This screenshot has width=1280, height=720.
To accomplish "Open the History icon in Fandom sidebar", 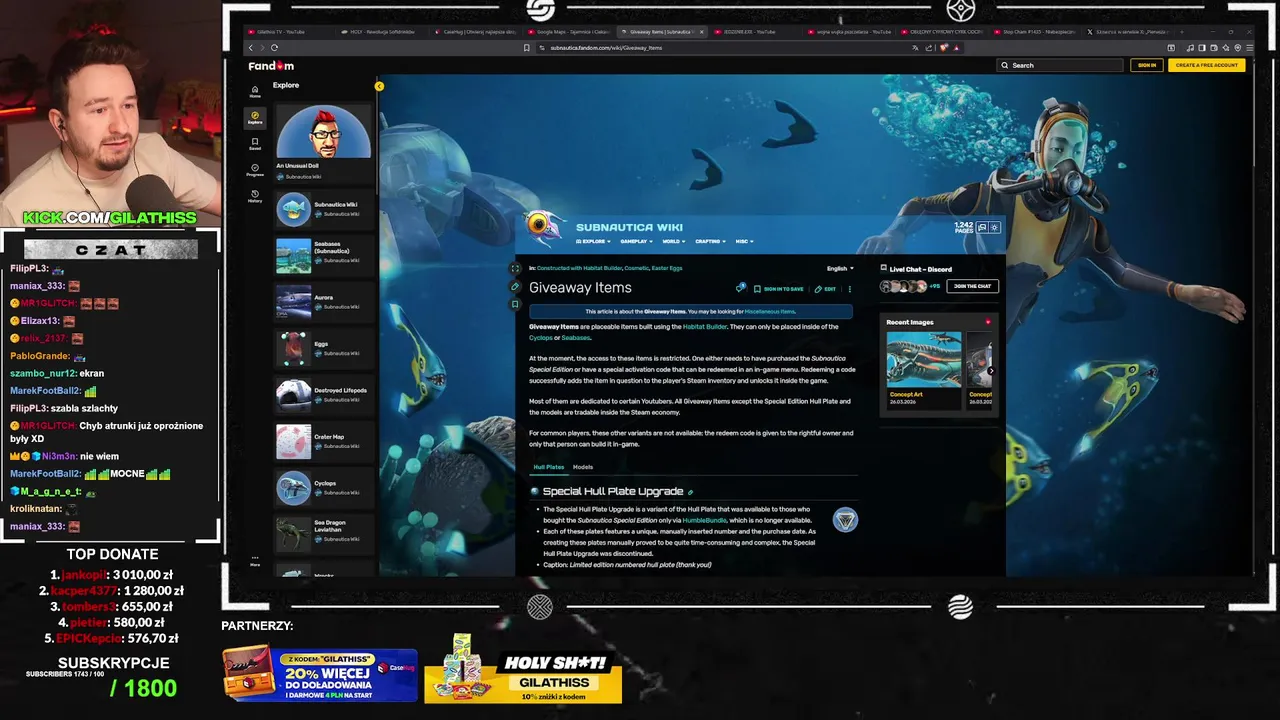I will tap(255, 196).
